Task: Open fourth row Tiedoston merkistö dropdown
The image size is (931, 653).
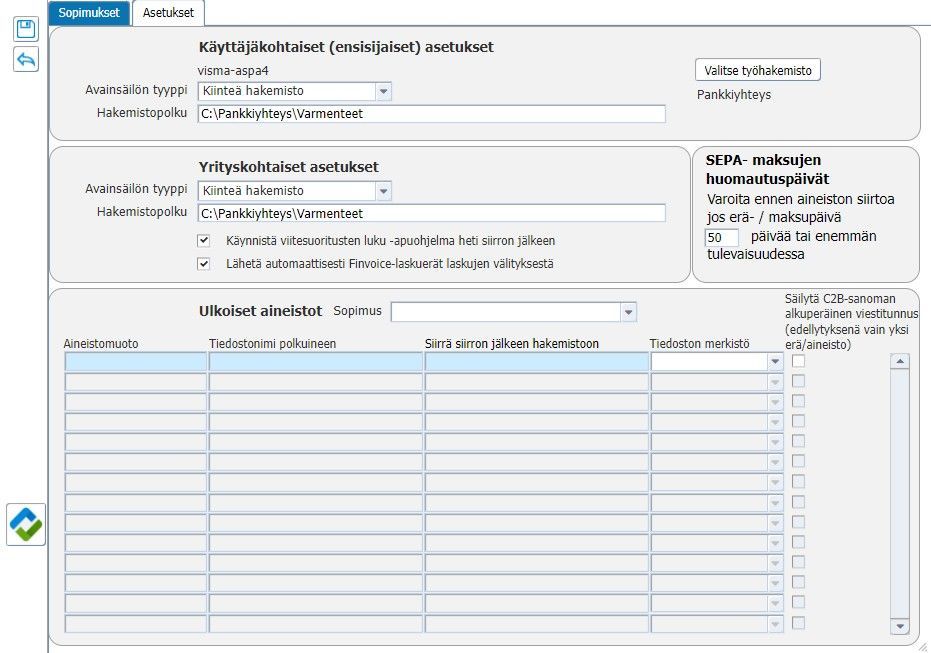Action: click(x=775, y=422)
